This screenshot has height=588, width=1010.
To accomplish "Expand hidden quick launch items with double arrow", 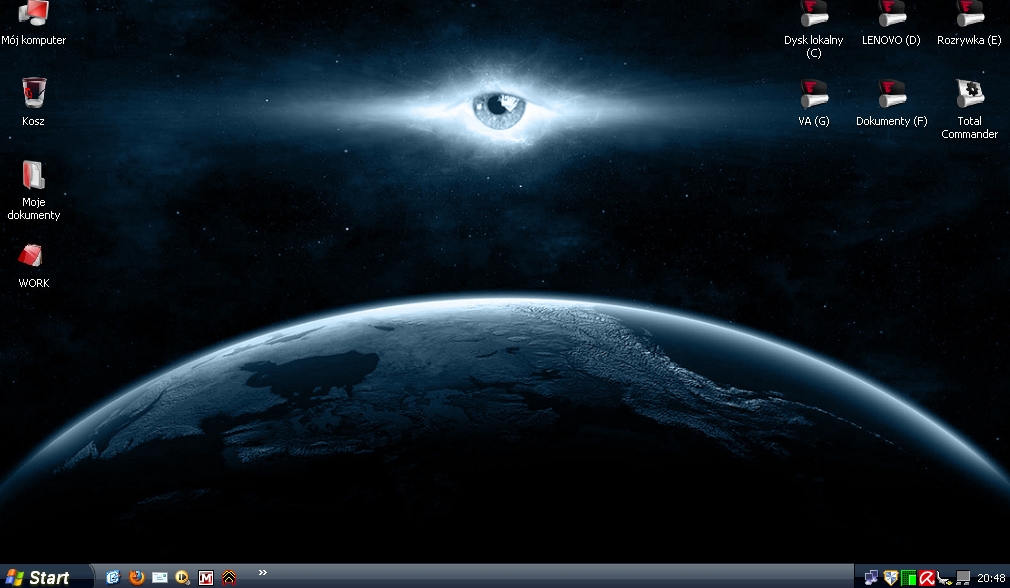I will point(262,572).
